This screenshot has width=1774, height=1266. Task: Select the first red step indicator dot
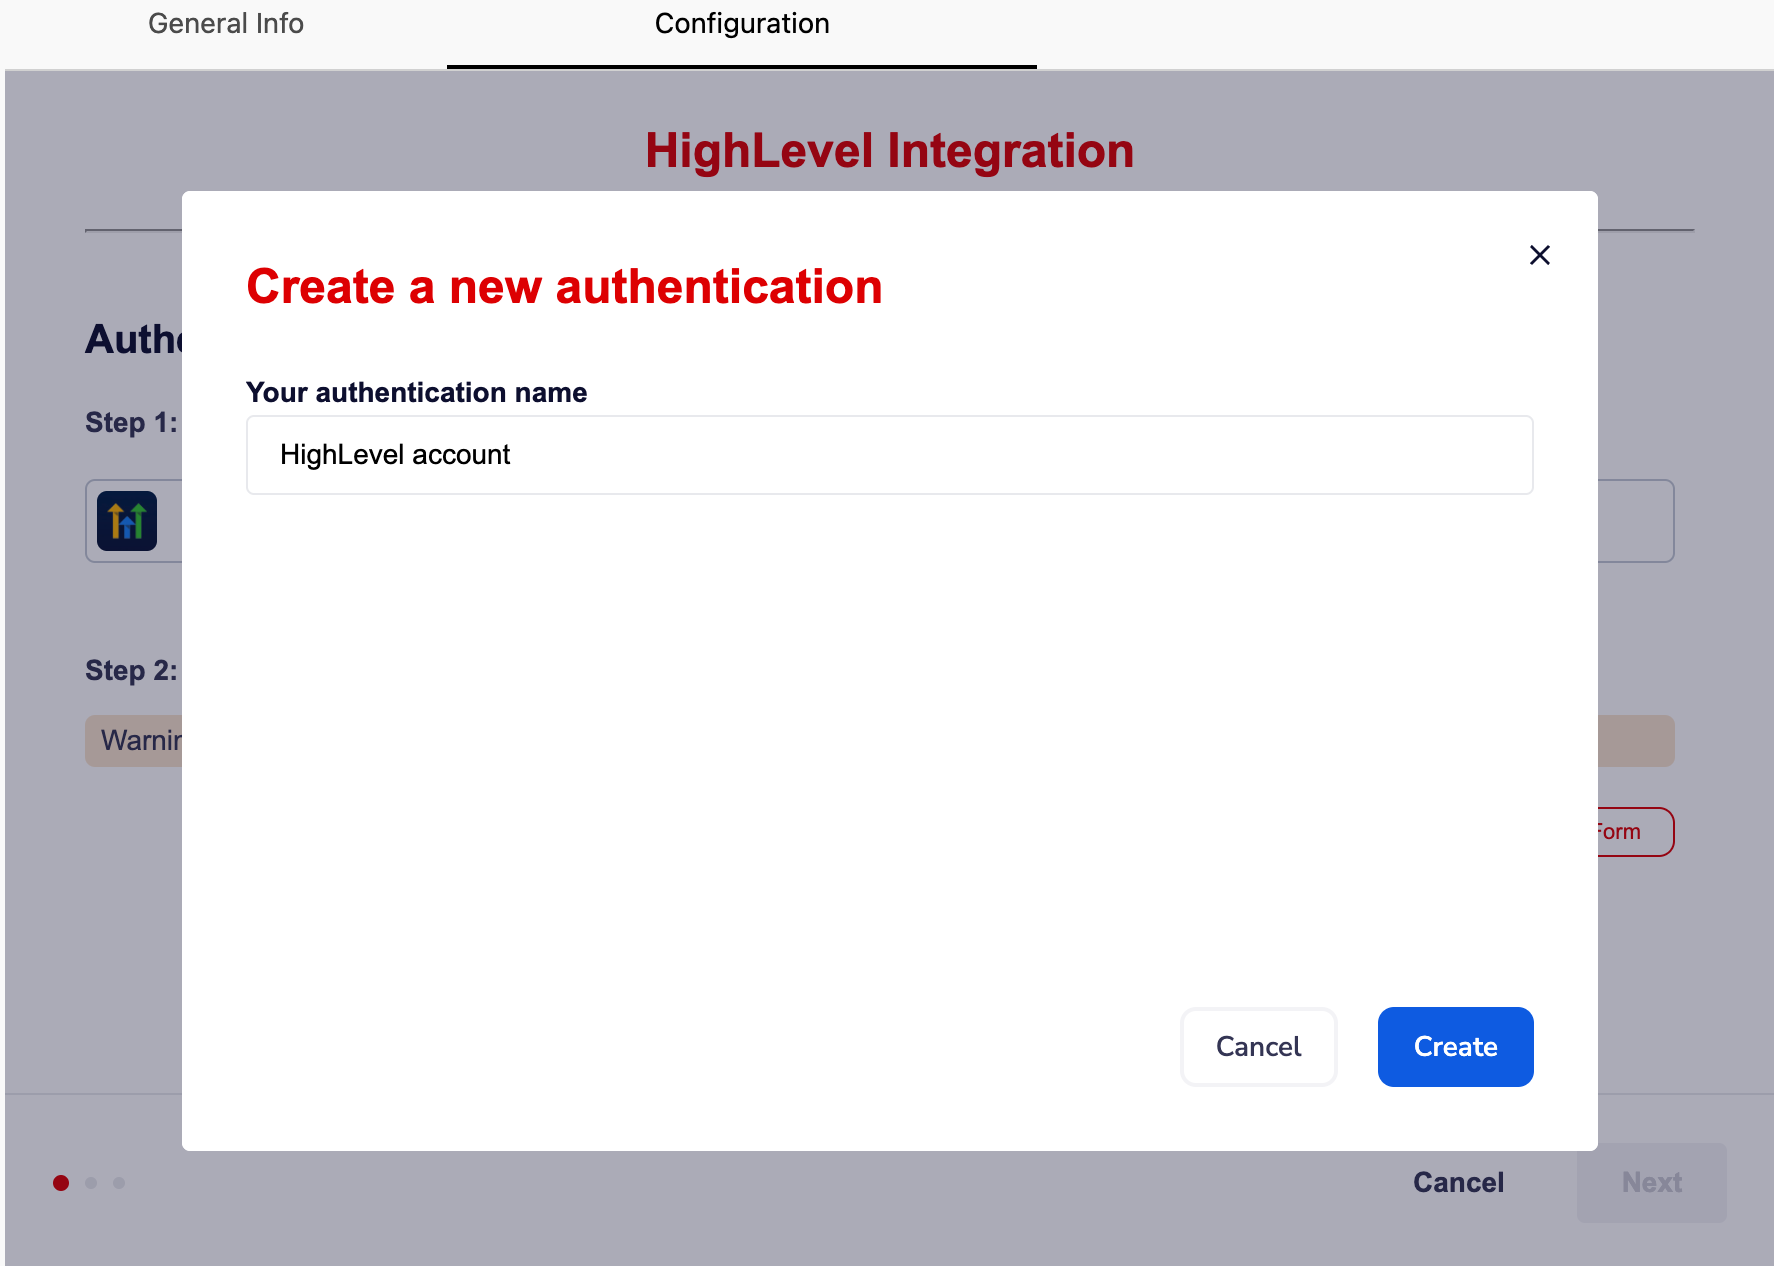(61, 1183)
